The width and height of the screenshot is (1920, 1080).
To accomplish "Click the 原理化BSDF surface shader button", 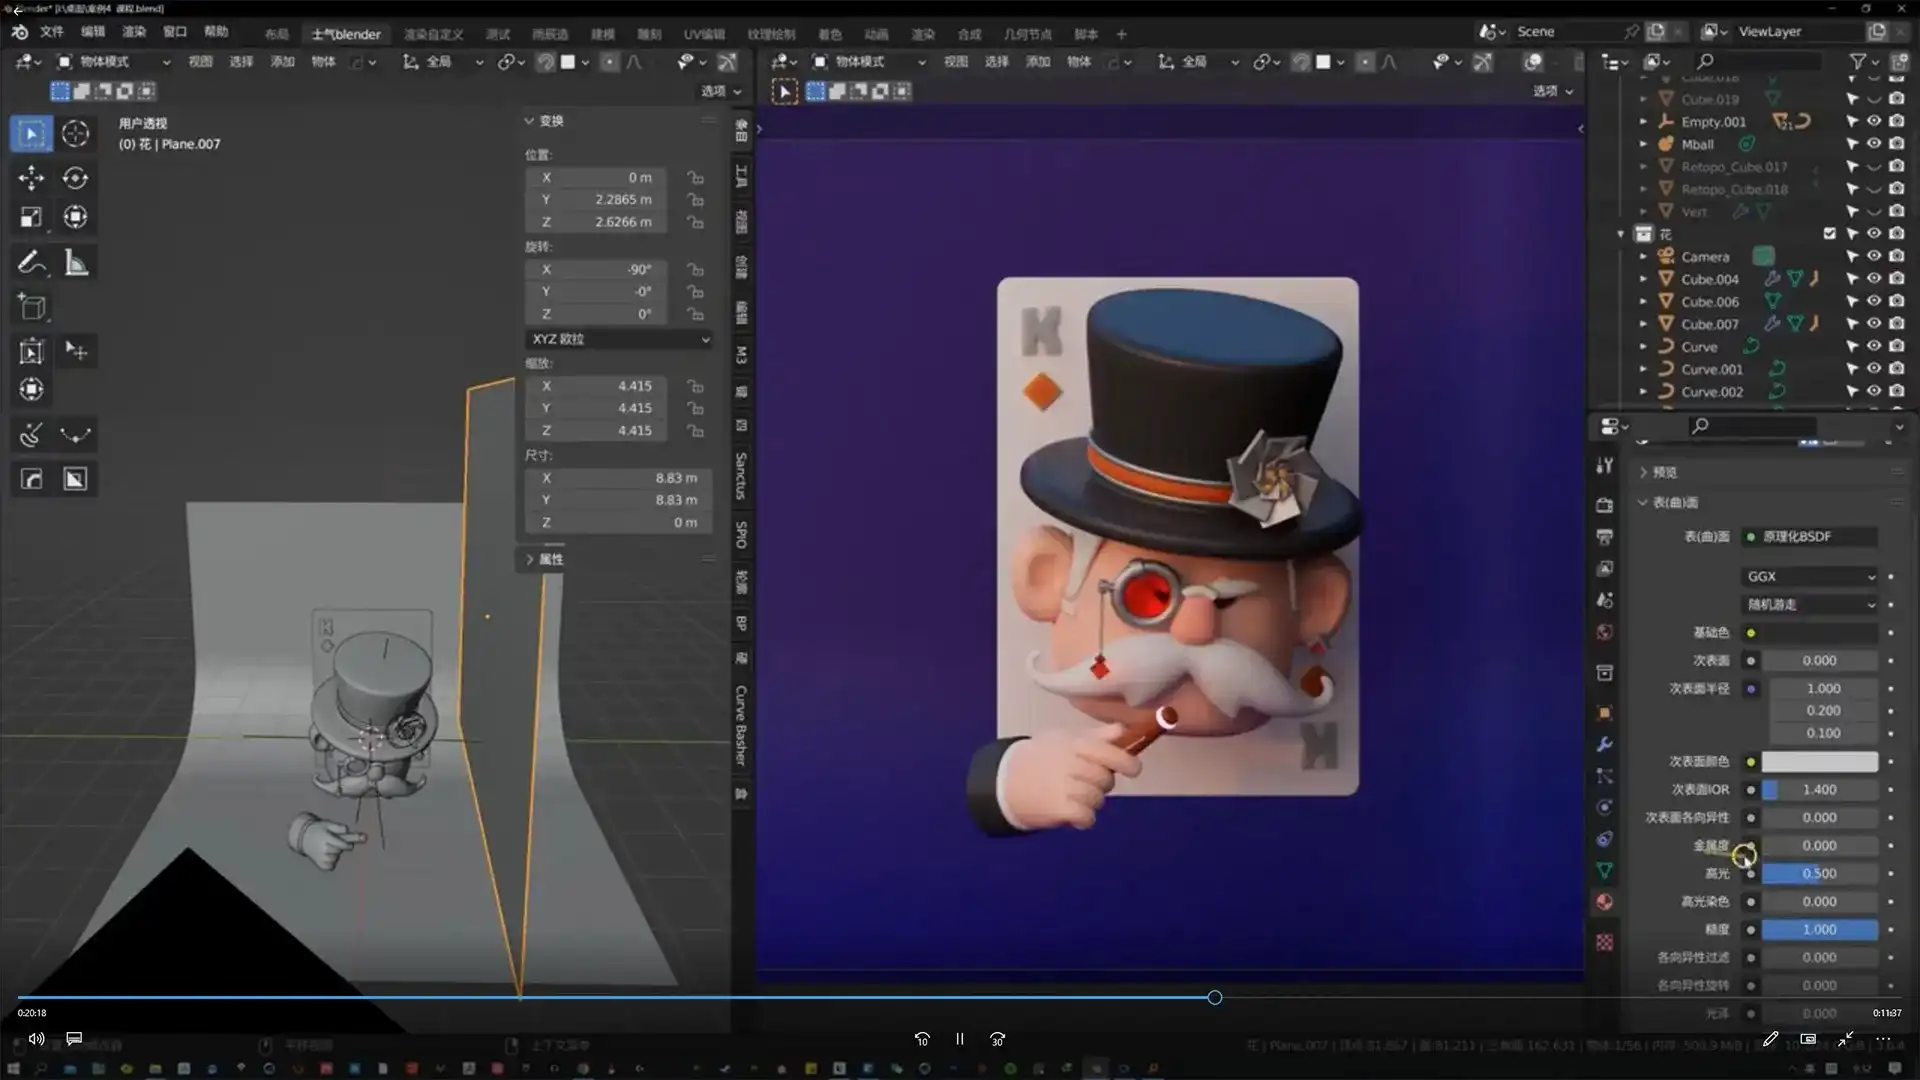I will (1810, 537).
